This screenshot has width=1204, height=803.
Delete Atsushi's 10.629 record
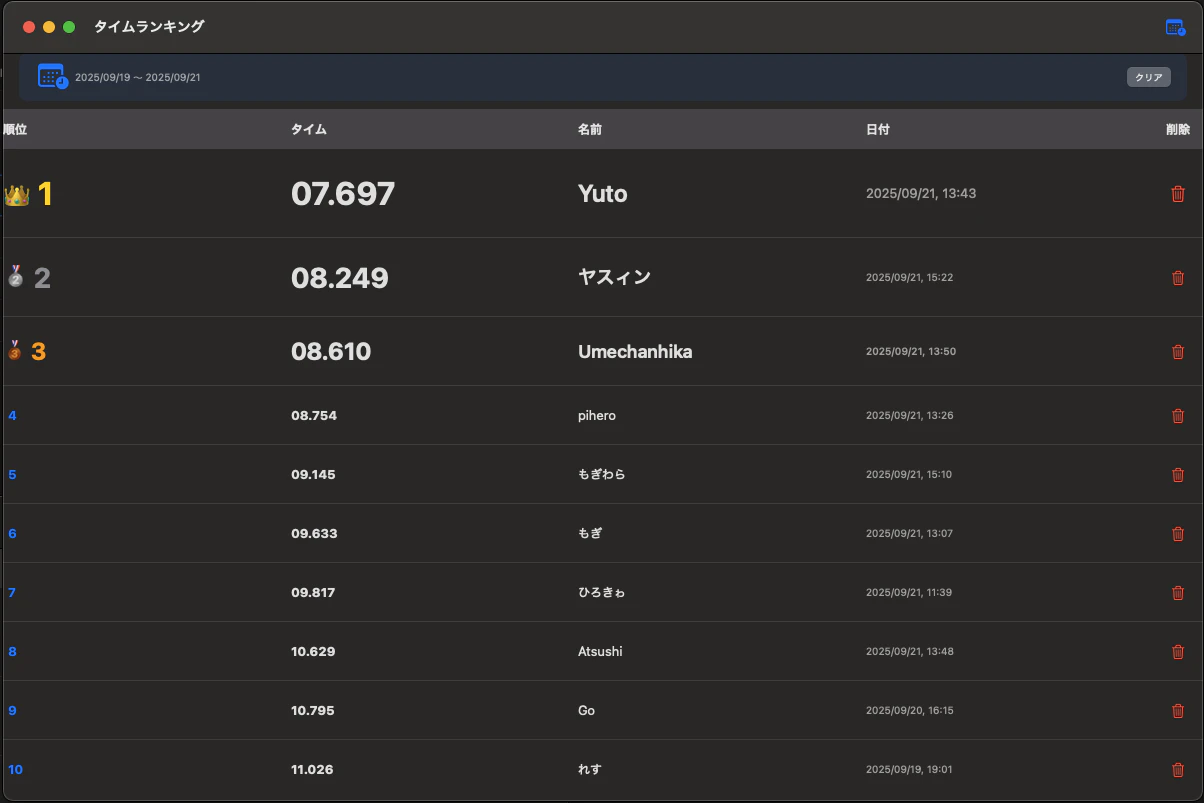point(1178,652)
